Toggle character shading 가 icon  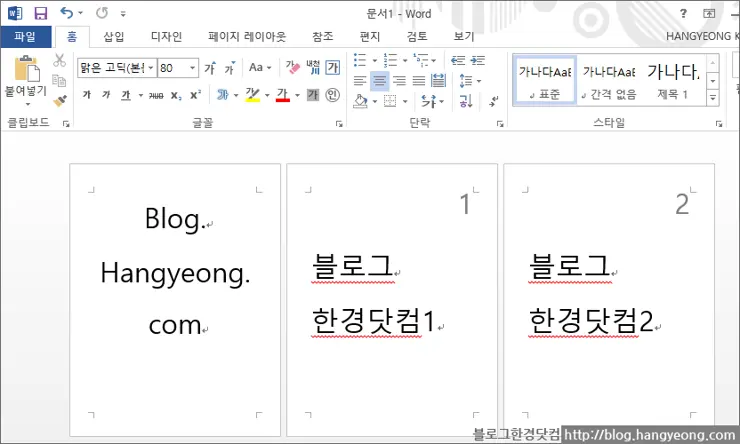[313, 95]
